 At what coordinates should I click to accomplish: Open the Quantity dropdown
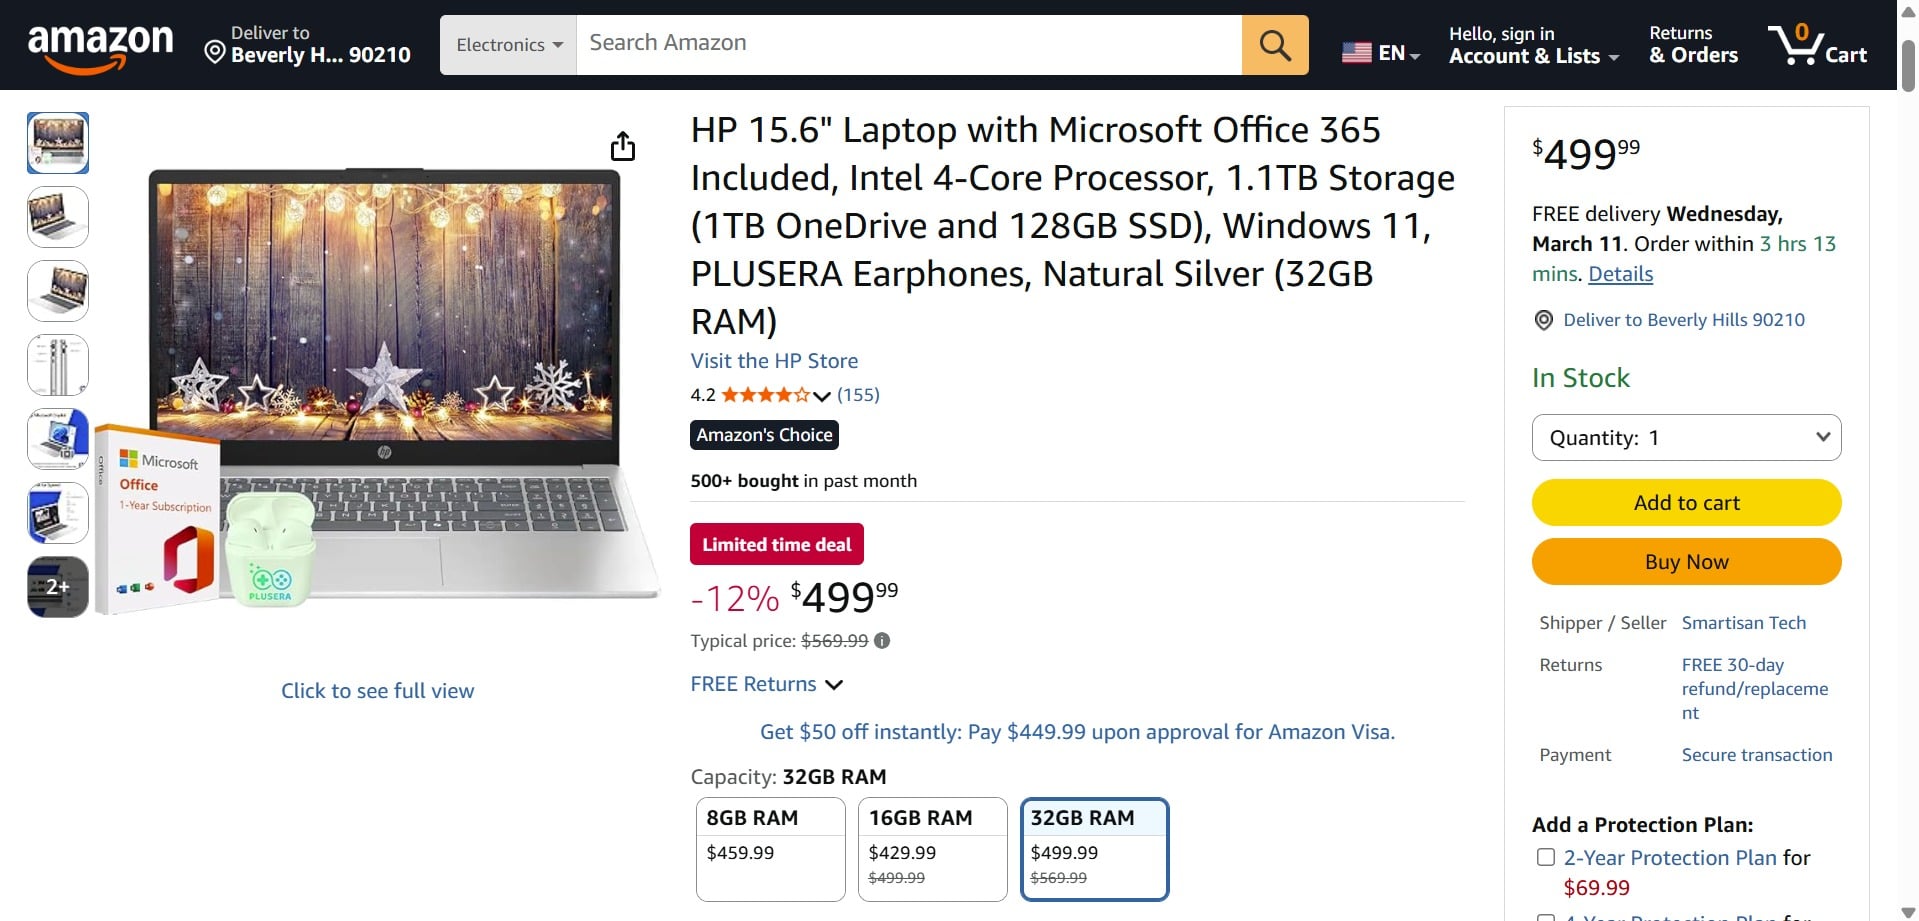(1686, 437)
